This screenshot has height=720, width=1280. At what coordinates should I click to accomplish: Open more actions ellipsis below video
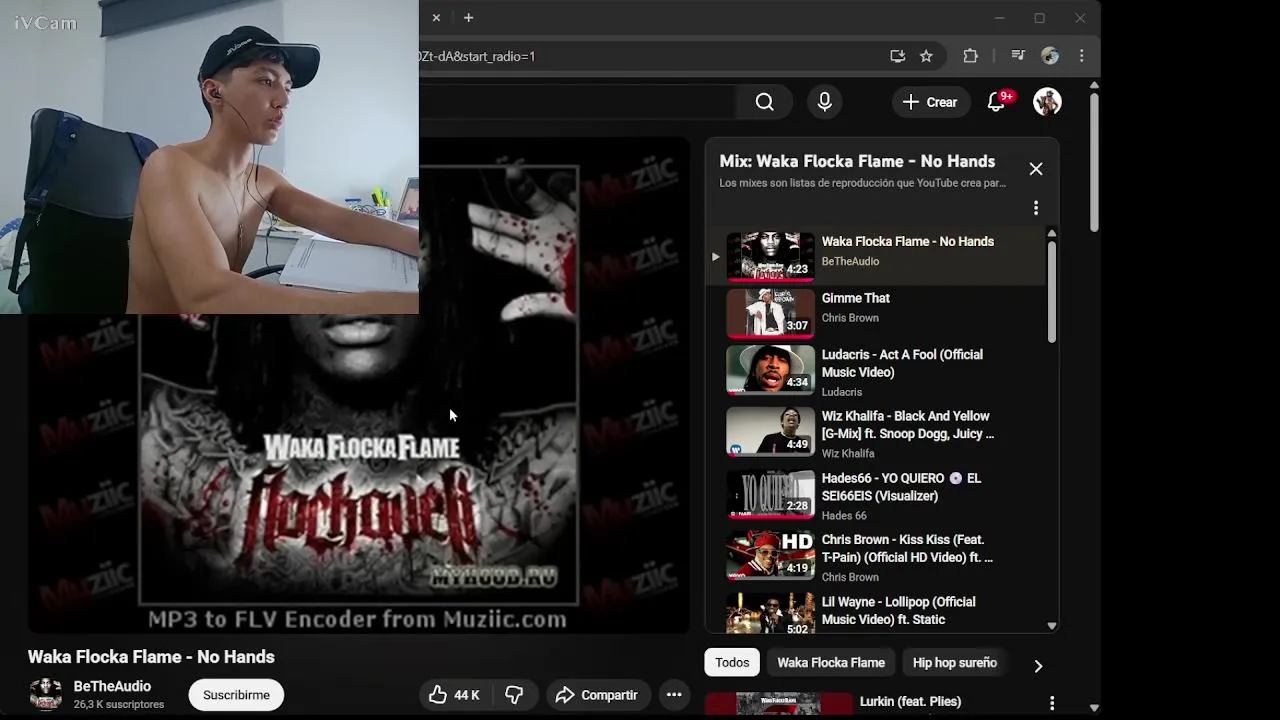click(674, 695)
